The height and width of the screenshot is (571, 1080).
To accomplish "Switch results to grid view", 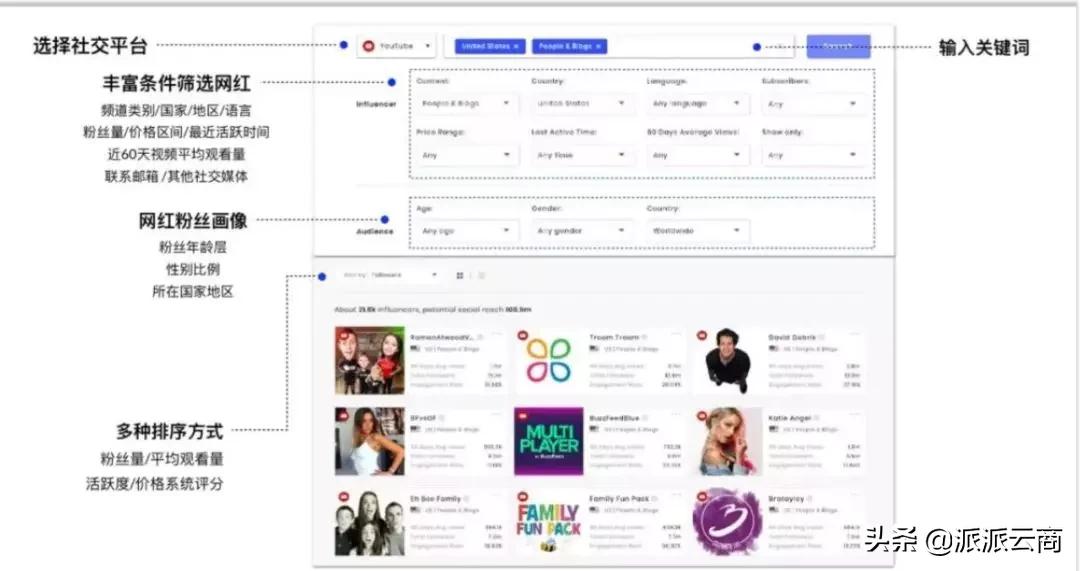I will pyautogui.click(x=459, y=276).
